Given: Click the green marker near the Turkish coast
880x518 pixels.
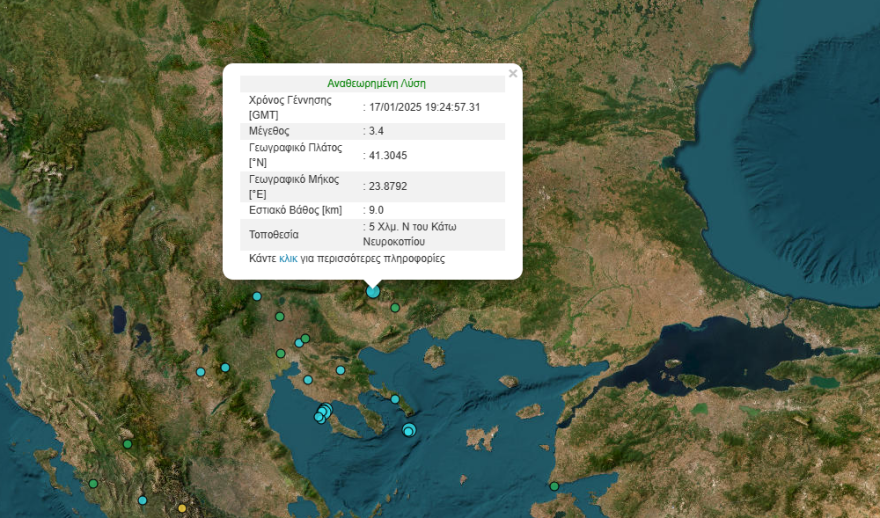Looking at the screenshot, I should click(554, 487).
